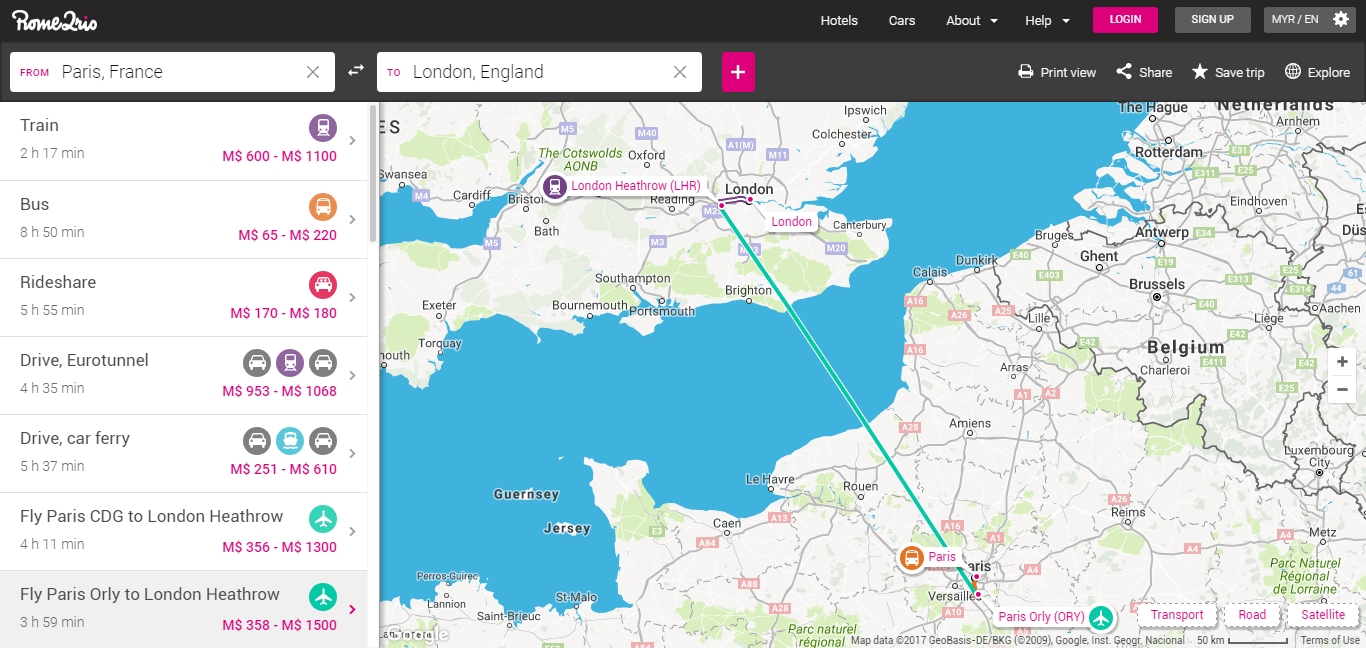The image size is (1366, 648).
Task: Switch map to Satellite view
Action: 1323,615
